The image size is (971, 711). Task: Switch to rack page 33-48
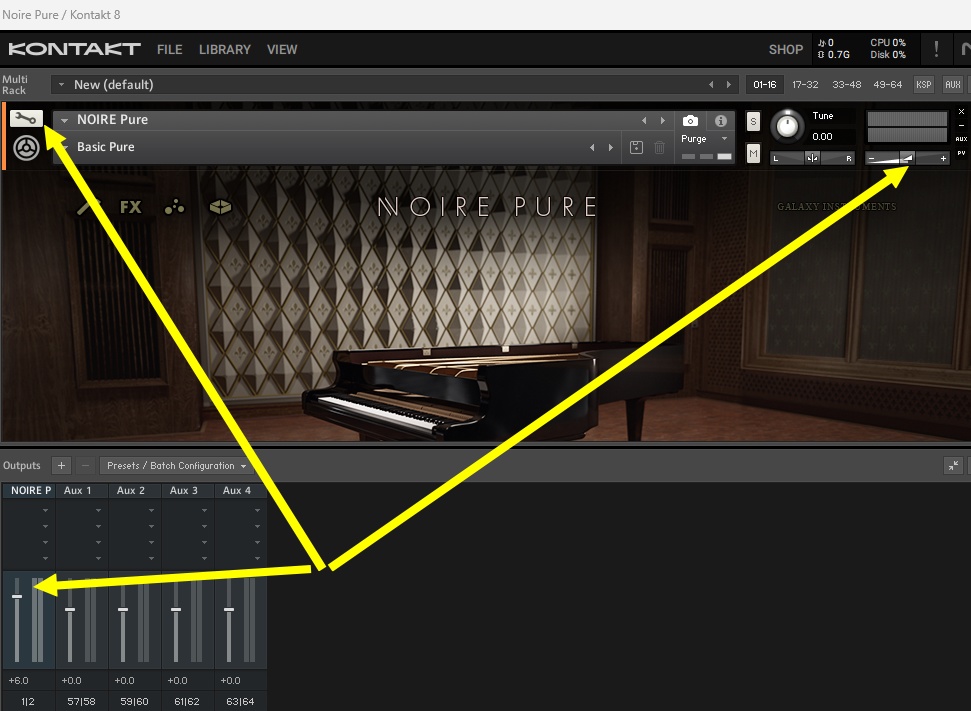[847, 84]
